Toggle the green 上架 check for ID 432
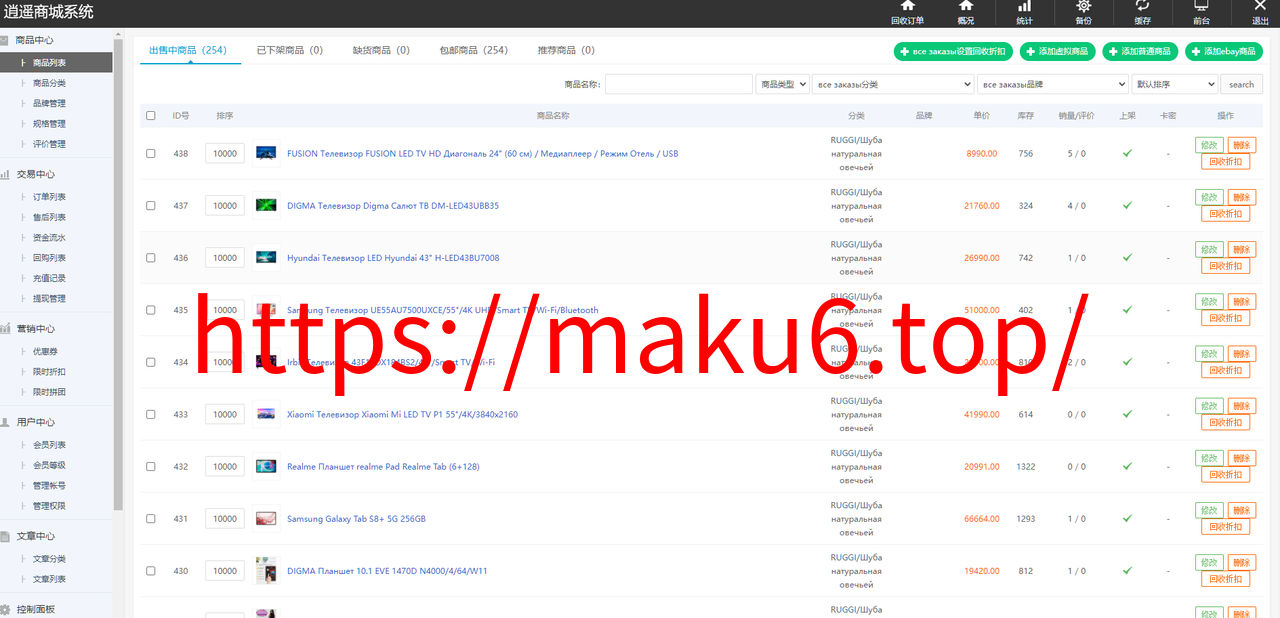Screen dimensions: 1280x618 coord(1127,466)
